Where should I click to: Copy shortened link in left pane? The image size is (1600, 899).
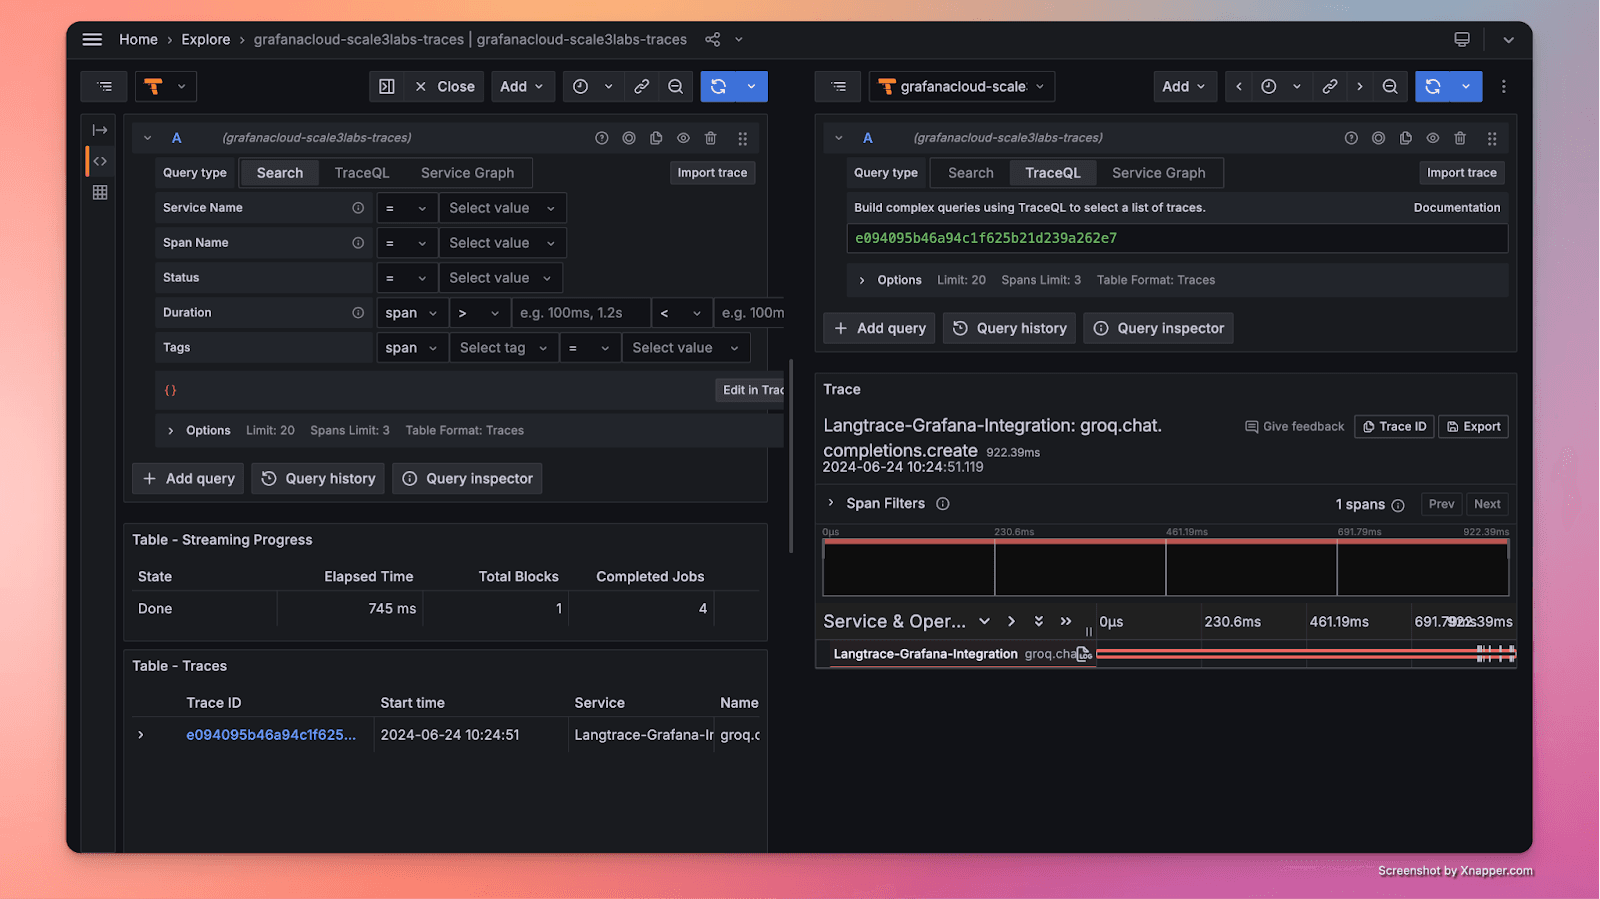[x=642, y=87]
